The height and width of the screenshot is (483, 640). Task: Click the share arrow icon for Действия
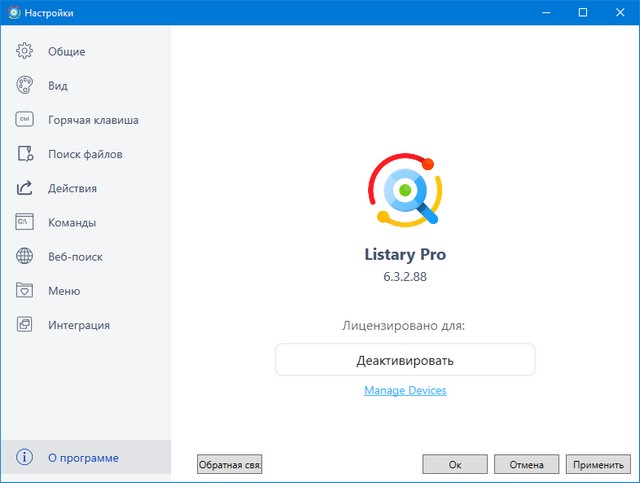[25, 188]
